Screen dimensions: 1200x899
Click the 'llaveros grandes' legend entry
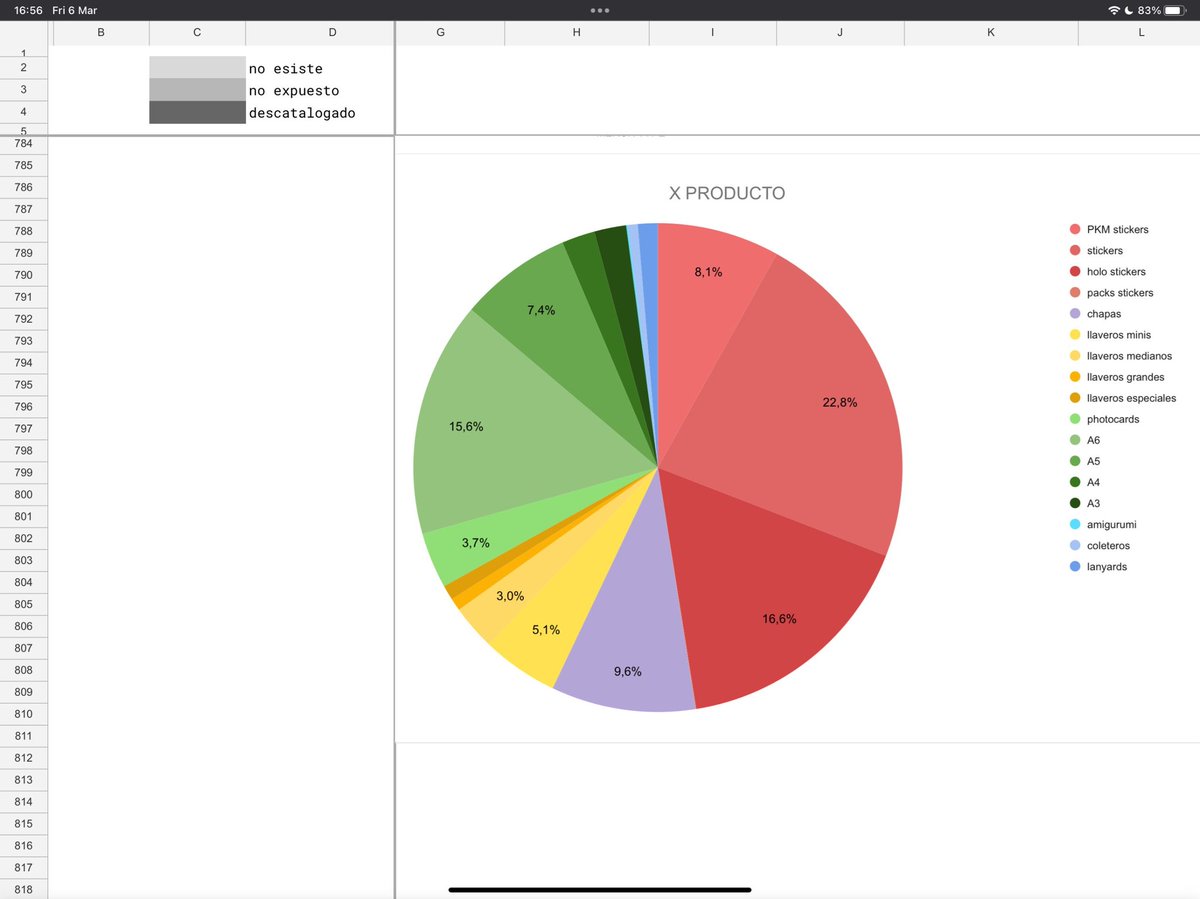pyautogui.click(x=1116, y=377)
